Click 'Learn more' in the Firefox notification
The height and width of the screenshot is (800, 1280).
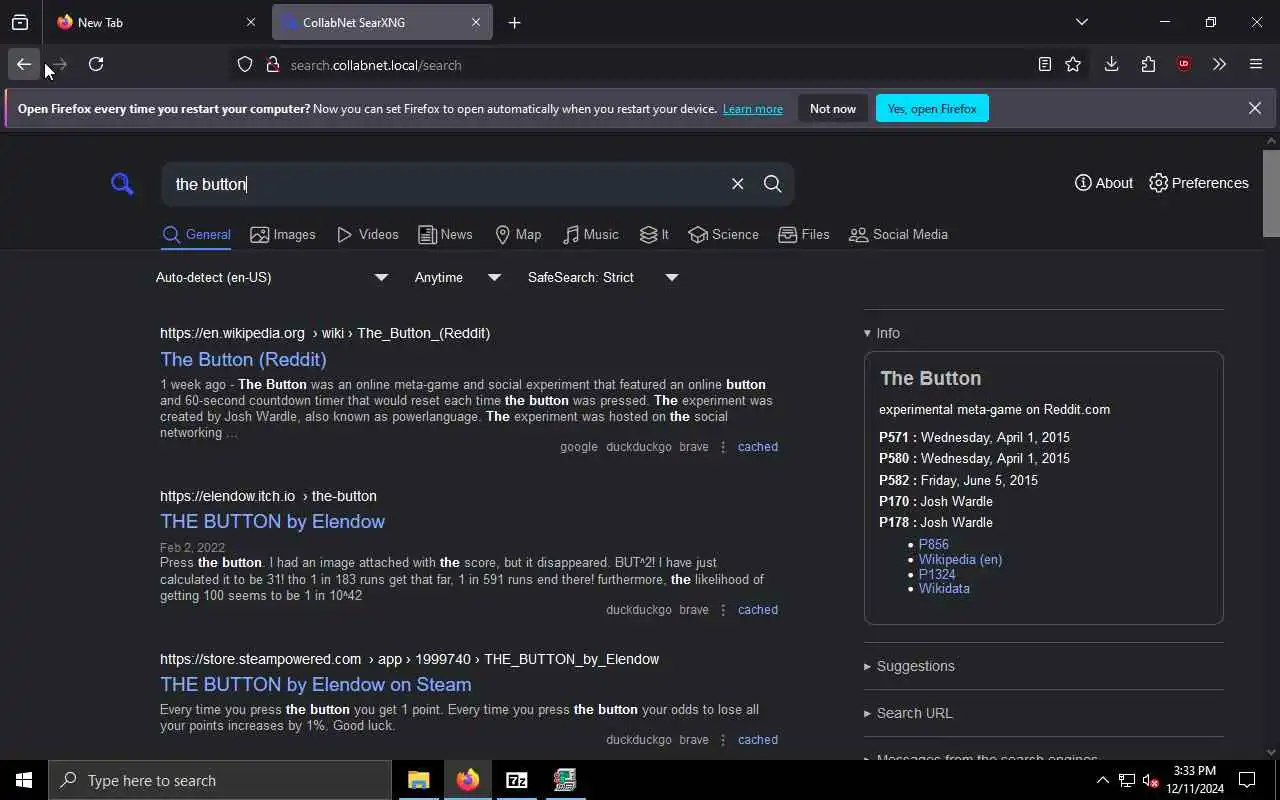tap(752, 109)
